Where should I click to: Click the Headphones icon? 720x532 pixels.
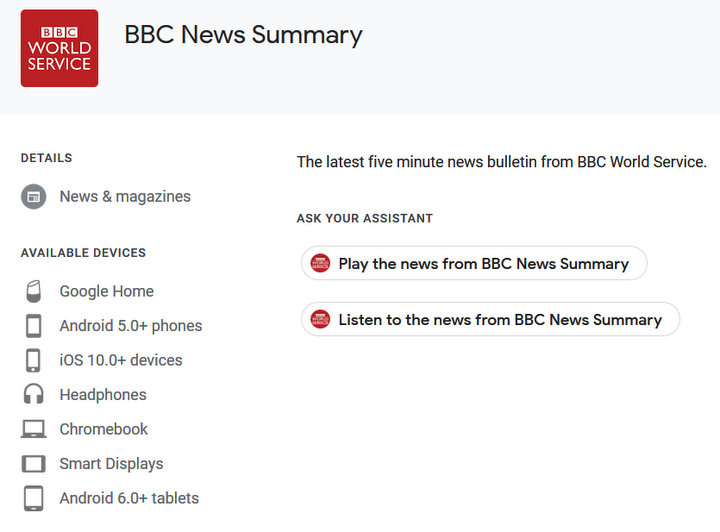(x=34, y=394)
